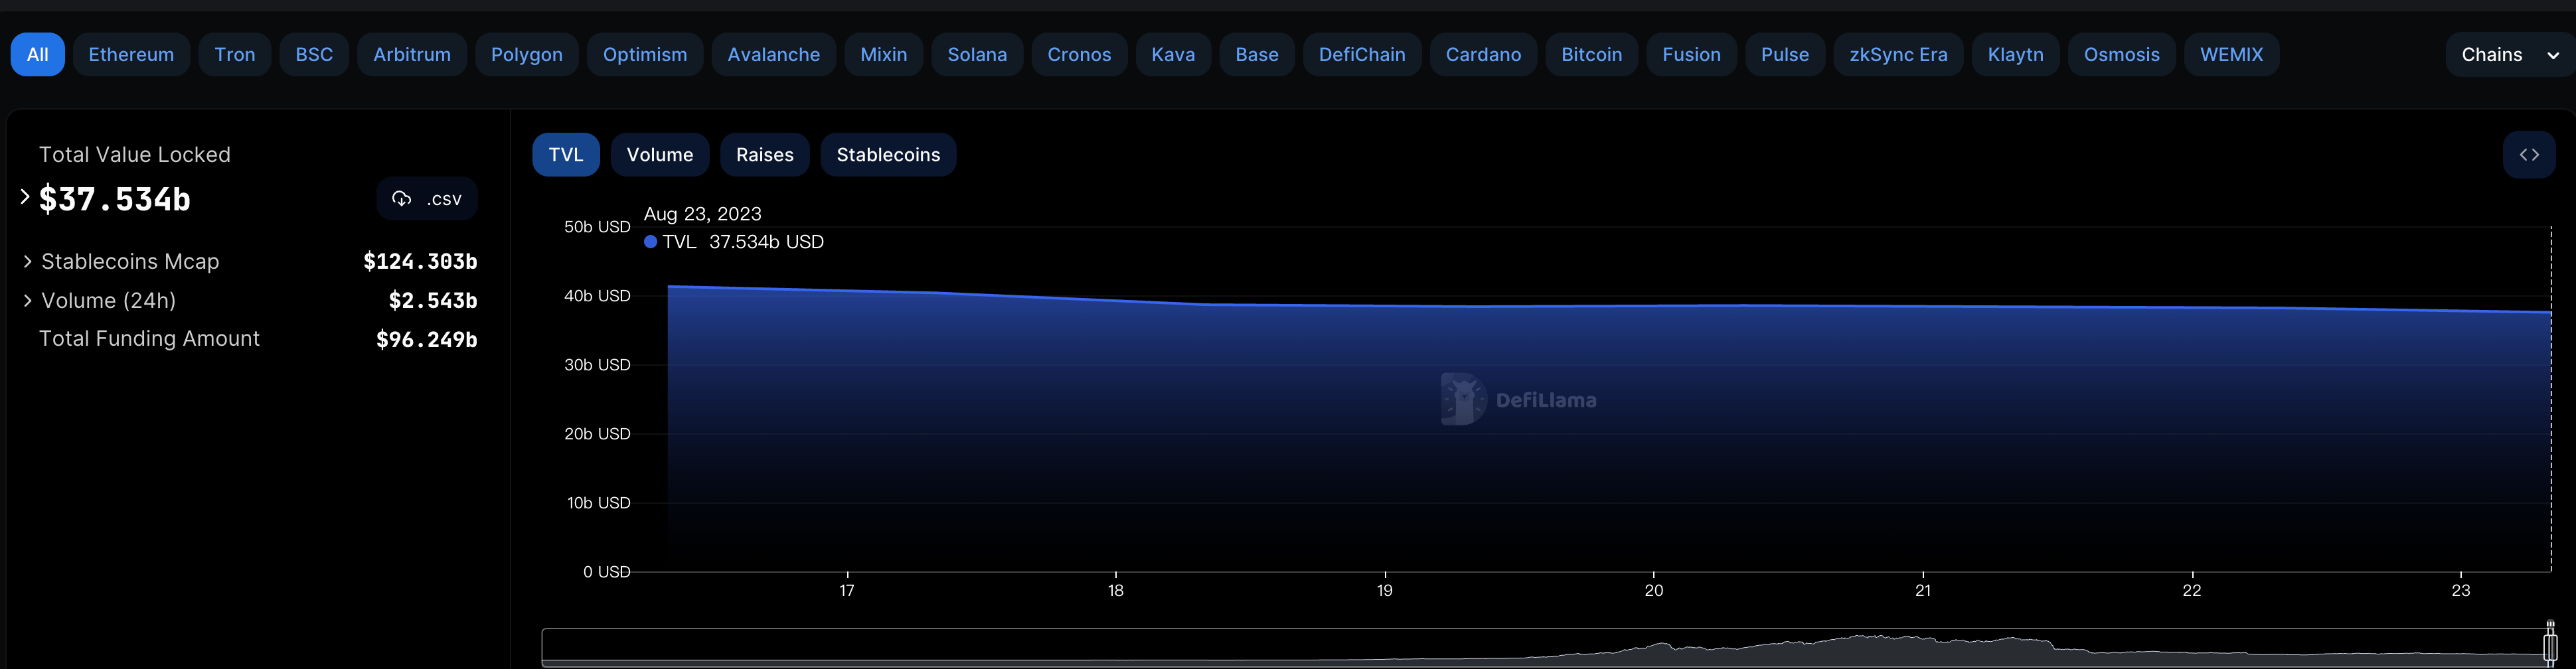The image size is (2576, 669).
Task: Click the chart timeline overview bar
Action: [x=1546, y=647]
